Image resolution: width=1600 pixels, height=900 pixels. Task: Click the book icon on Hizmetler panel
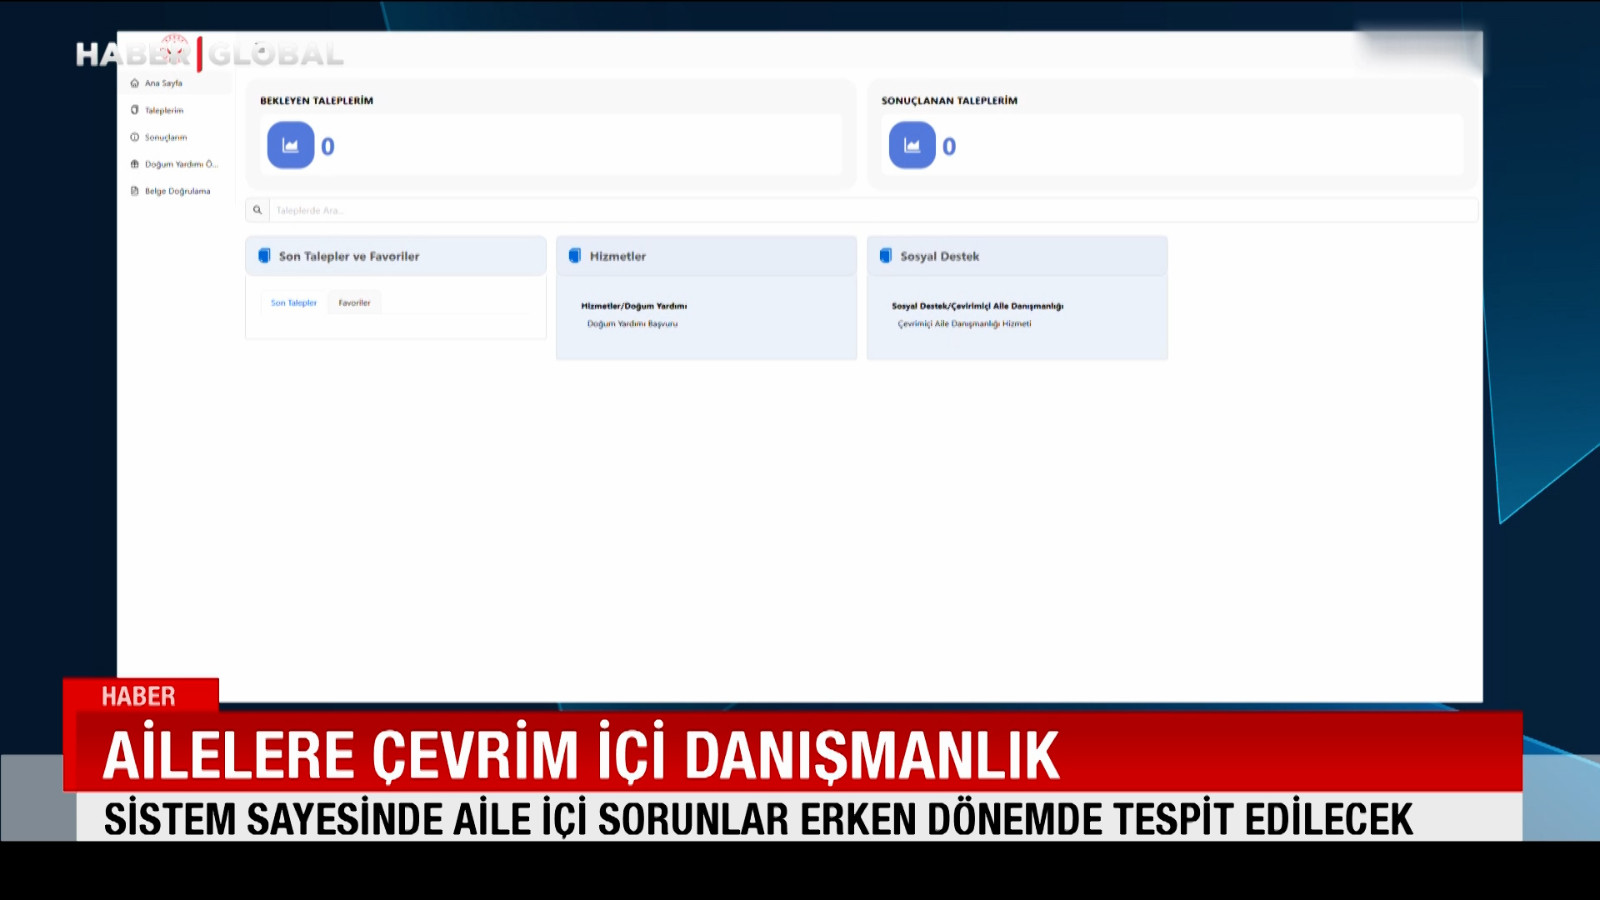tap(574, 255)
